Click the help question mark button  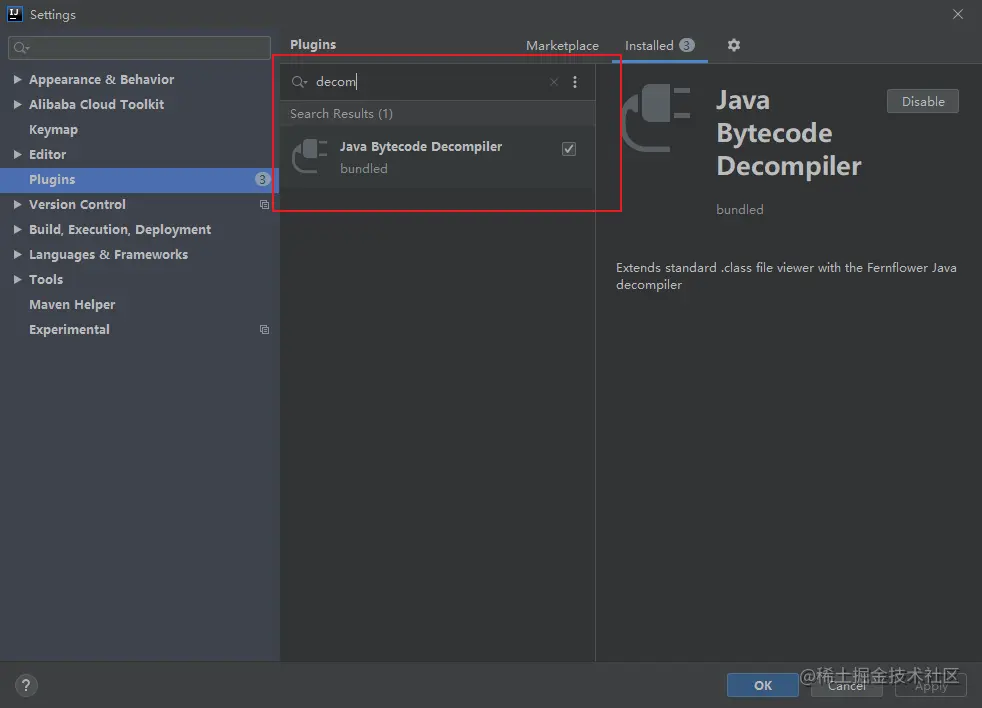26,685
